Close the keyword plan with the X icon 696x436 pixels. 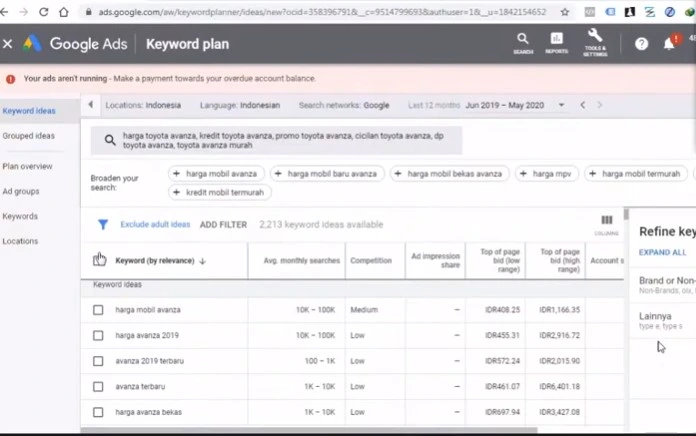click(x=8, y=44)
